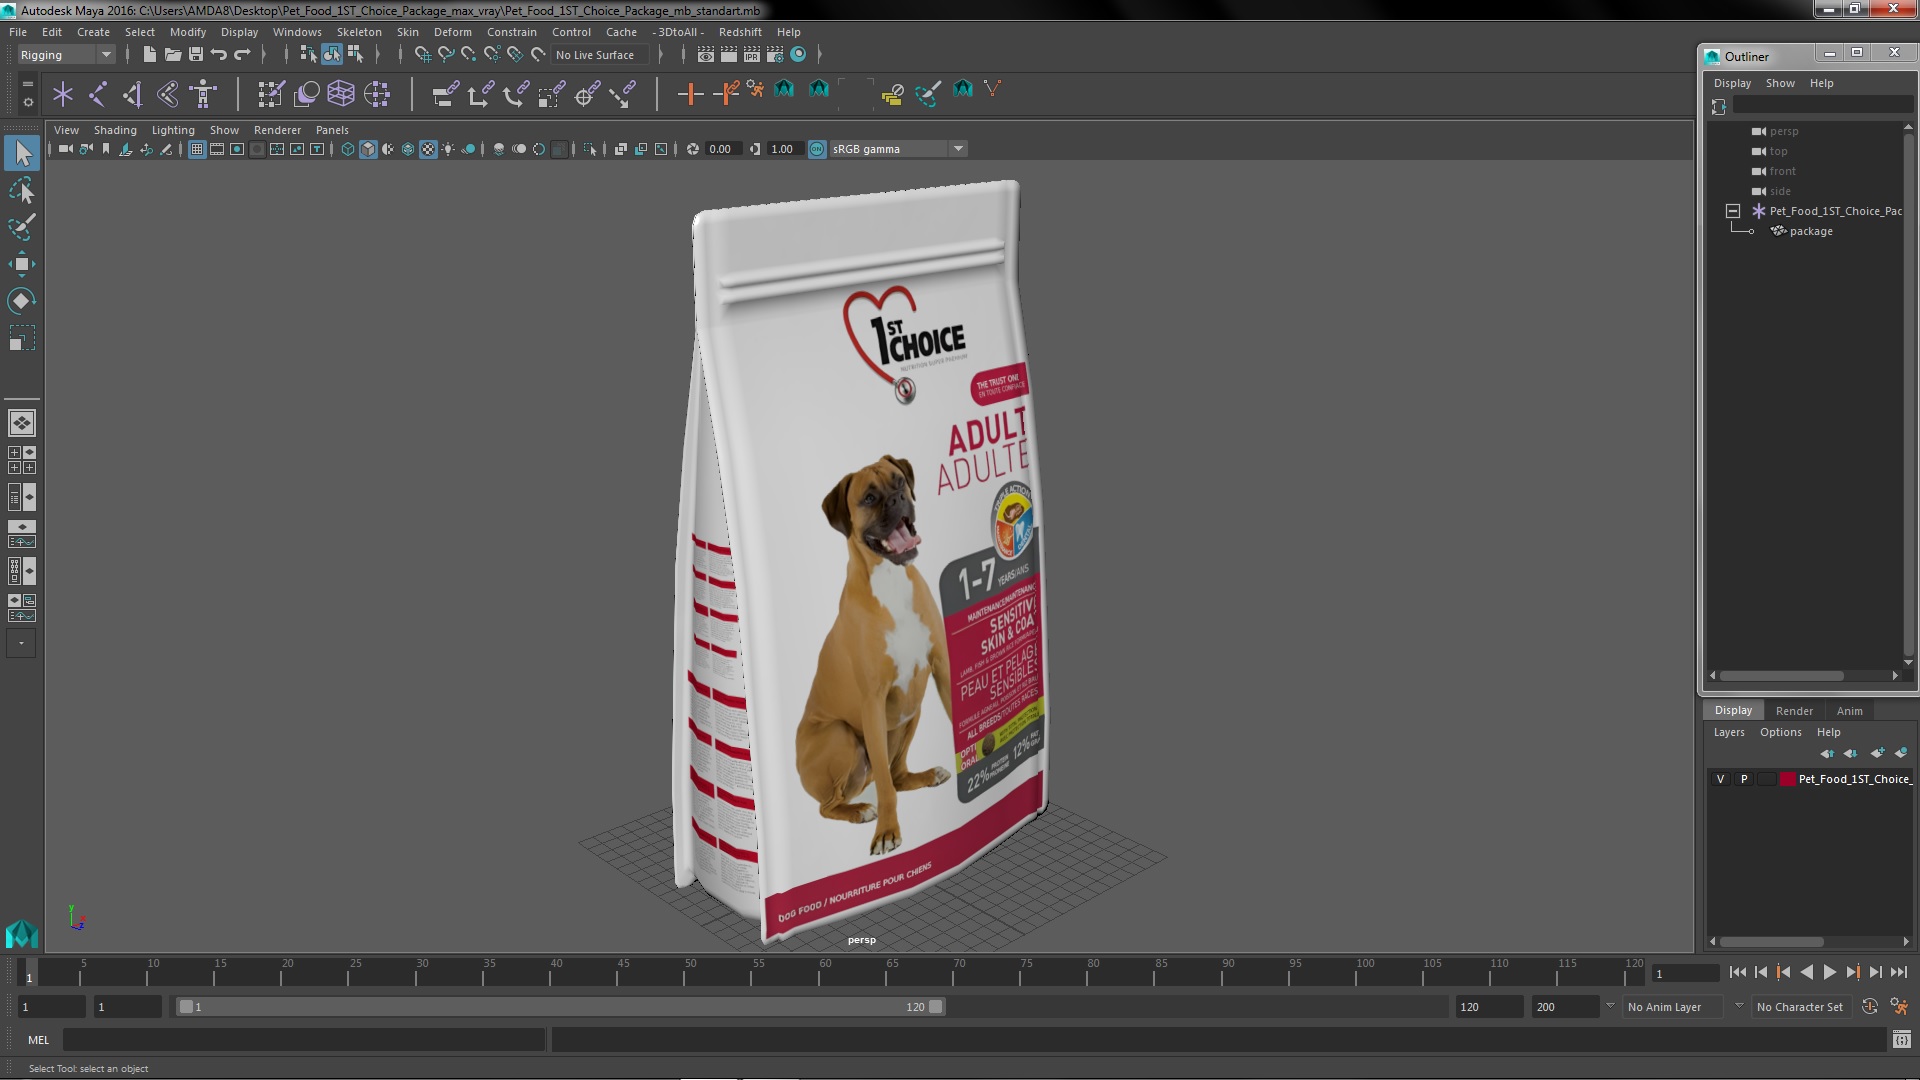The width and height of the screenshot is (1920, 1080).
Task: Open the Redshift menu
Action: point(740,32)
